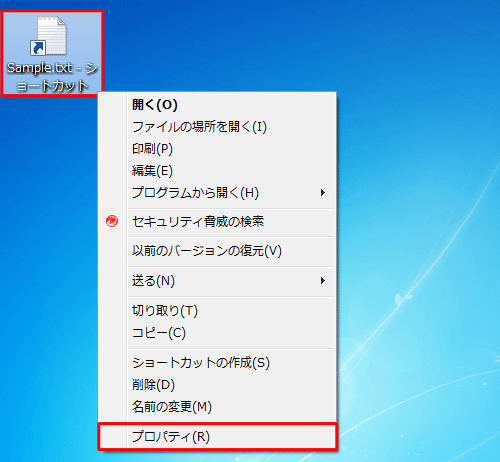Viewport: 500px width, 462px height.
Task: Click the red security threat scan icon
Action: (112, 221)
